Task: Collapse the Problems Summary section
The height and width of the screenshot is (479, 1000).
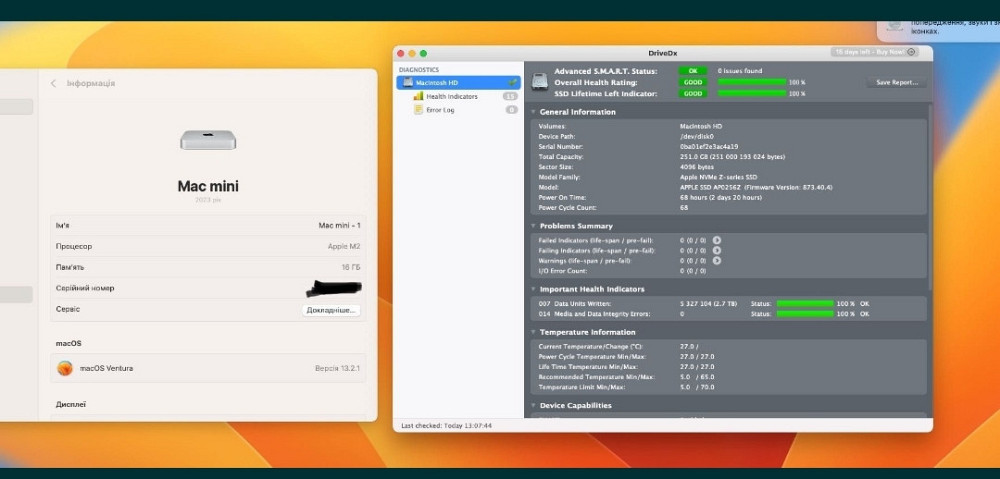Action: (534, 226)
